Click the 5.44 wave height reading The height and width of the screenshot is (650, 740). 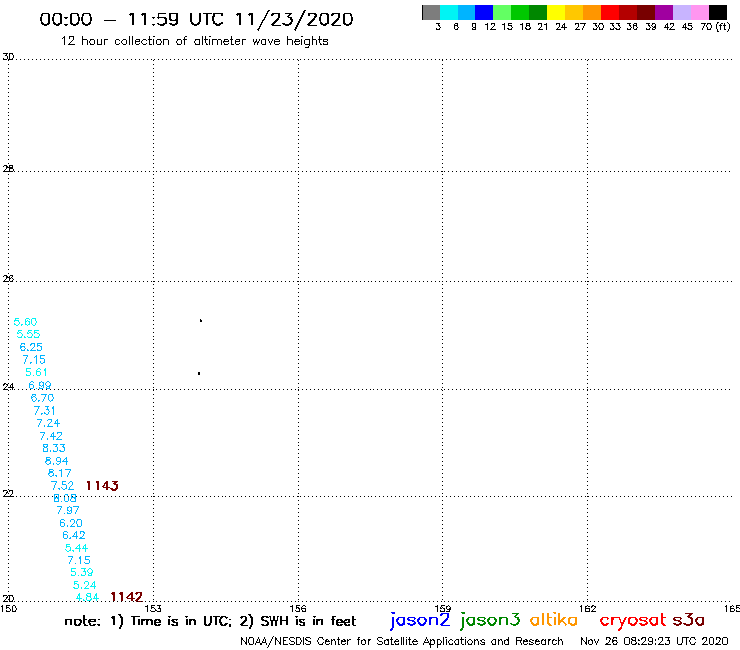pos(76,548)
